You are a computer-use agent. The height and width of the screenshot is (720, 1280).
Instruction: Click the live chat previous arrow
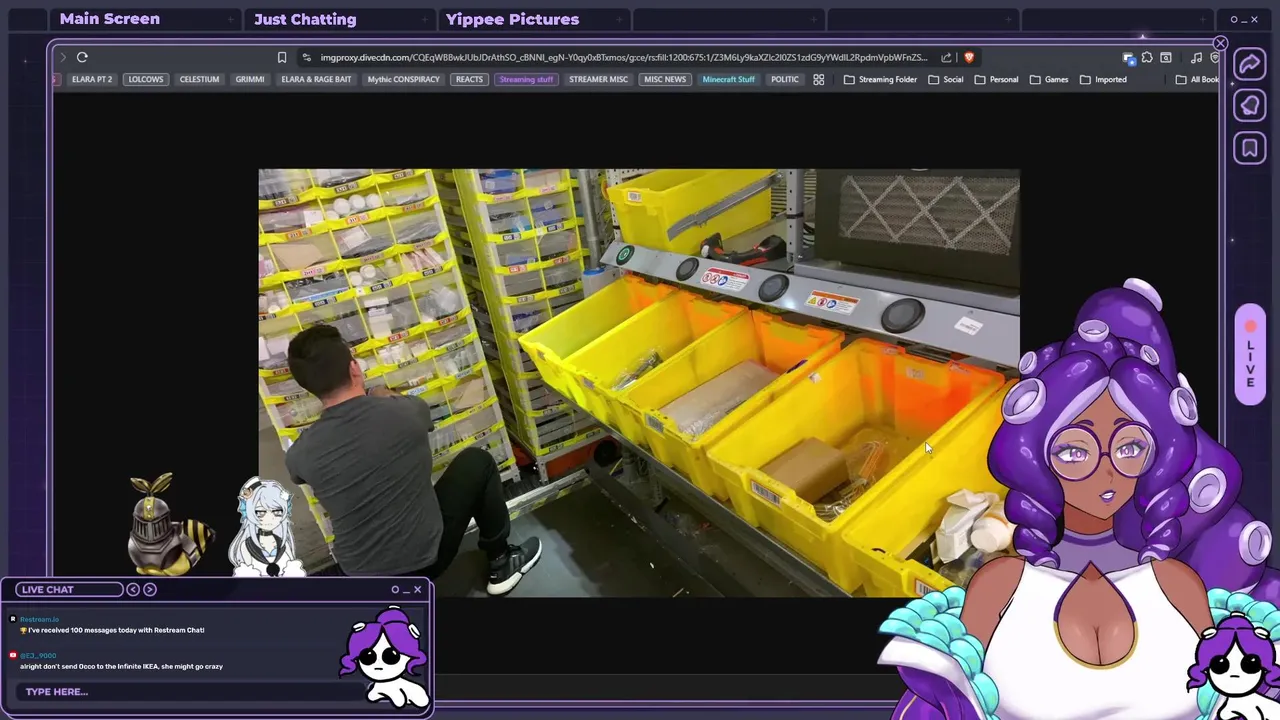[x=133, y=589]
